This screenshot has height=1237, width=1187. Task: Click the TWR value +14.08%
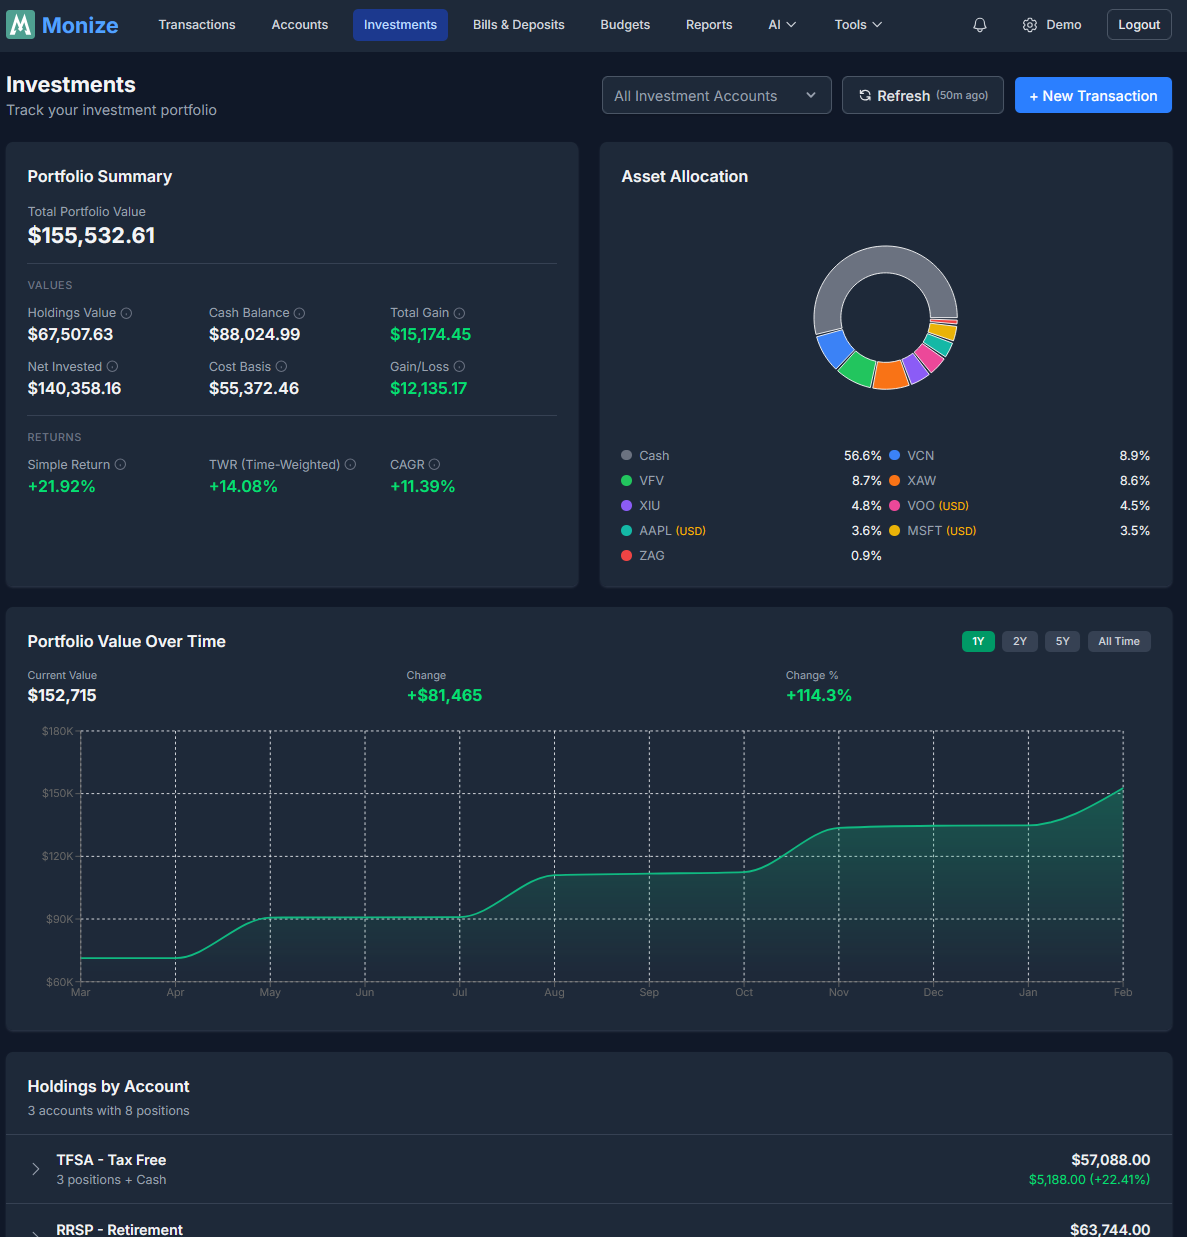click(243, 486)
